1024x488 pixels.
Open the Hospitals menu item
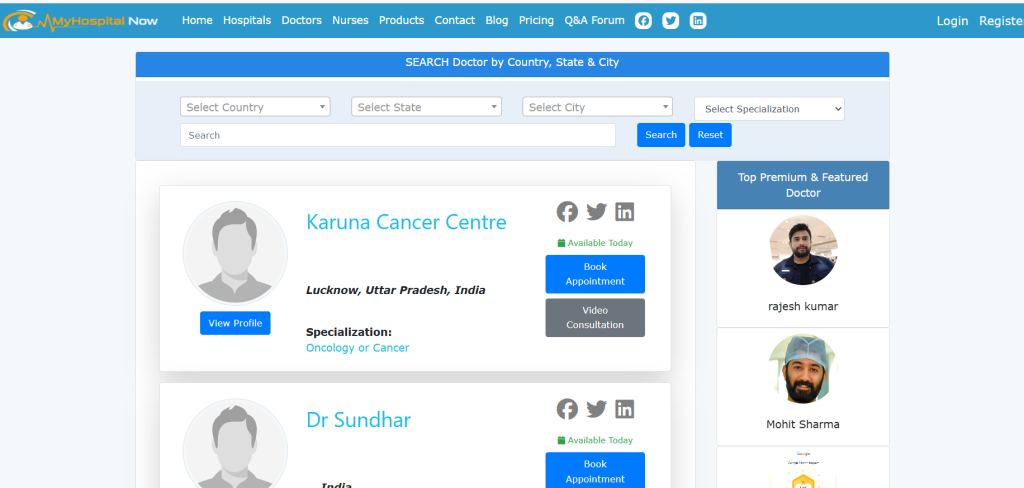[247, 20]
